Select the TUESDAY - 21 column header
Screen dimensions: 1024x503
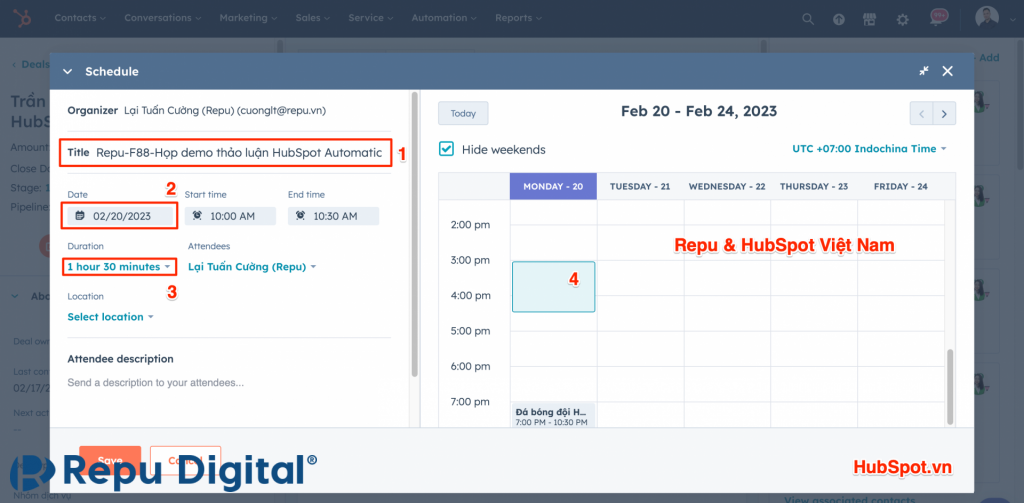640,186
